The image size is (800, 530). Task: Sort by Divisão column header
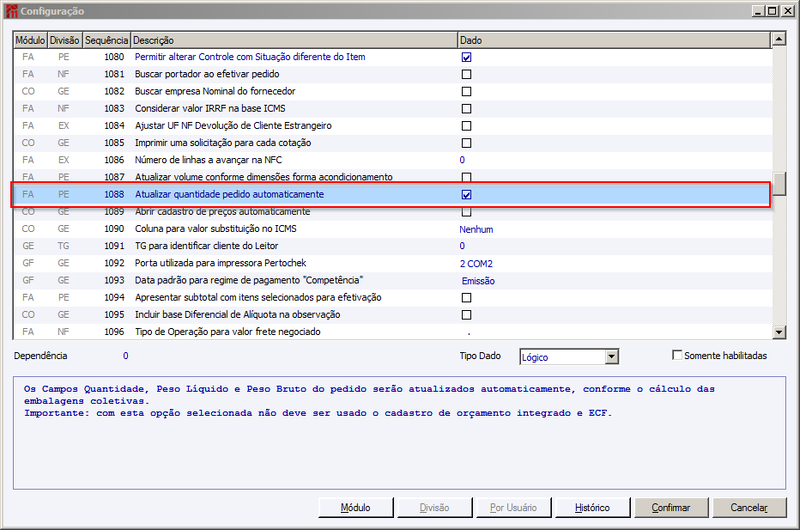coord(65,40)
